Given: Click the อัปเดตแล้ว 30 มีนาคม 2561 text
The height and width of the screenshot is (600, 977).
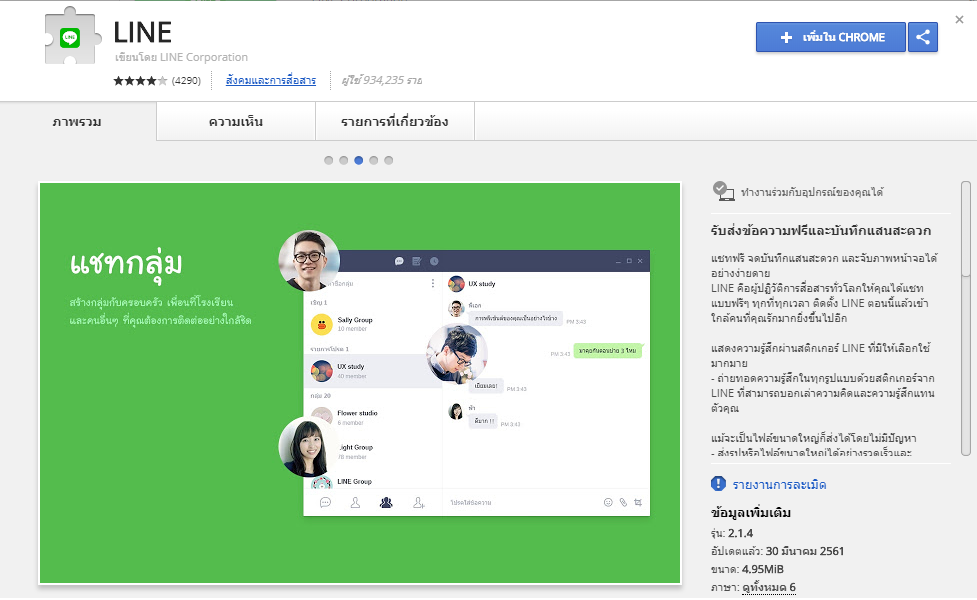Looking at the screenshot, I should click(777, 551).
